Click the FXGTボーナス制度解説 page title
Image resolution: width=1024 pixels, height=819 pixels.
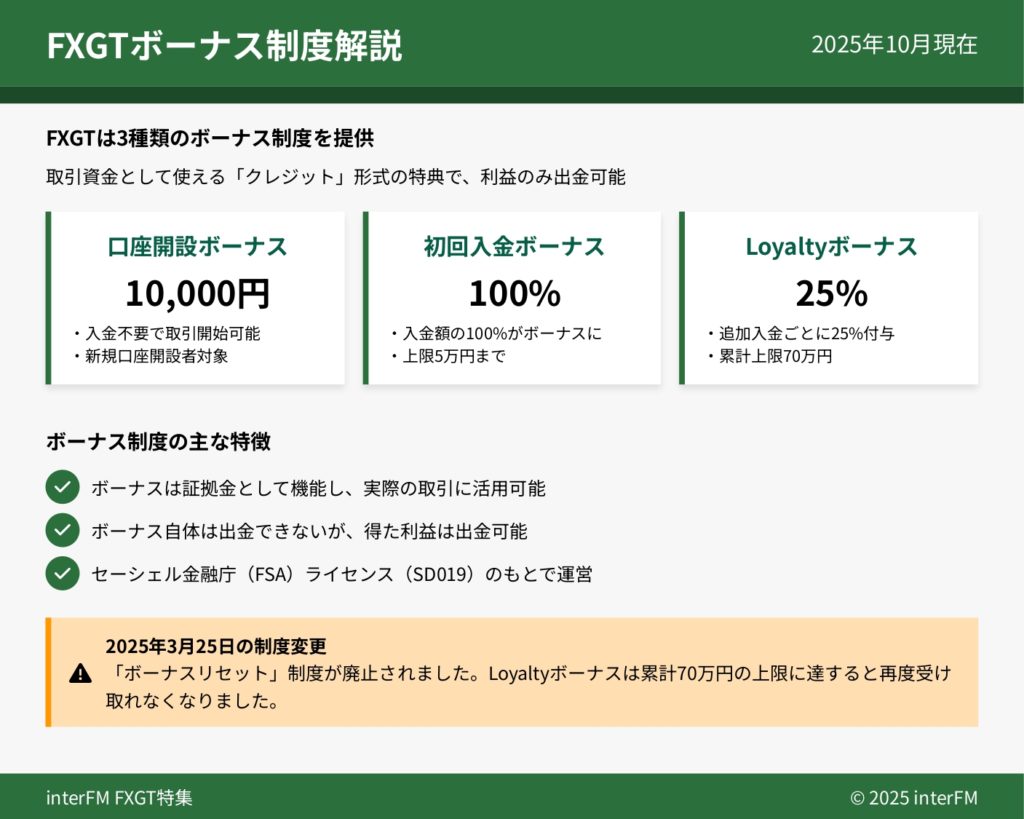tap(224, 46)
